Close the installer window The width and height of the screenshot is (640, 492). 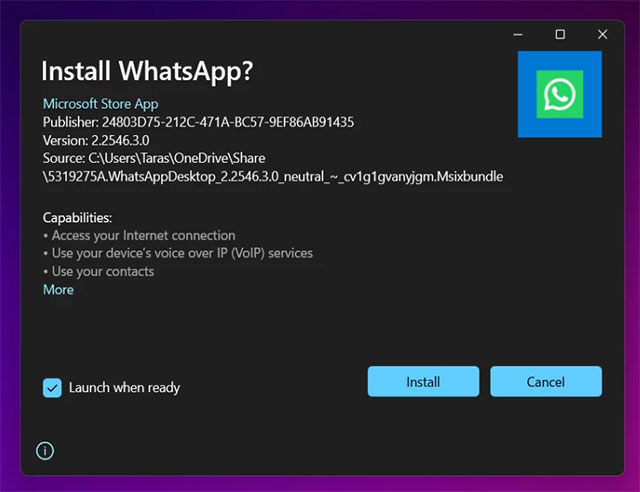[602, 34]
